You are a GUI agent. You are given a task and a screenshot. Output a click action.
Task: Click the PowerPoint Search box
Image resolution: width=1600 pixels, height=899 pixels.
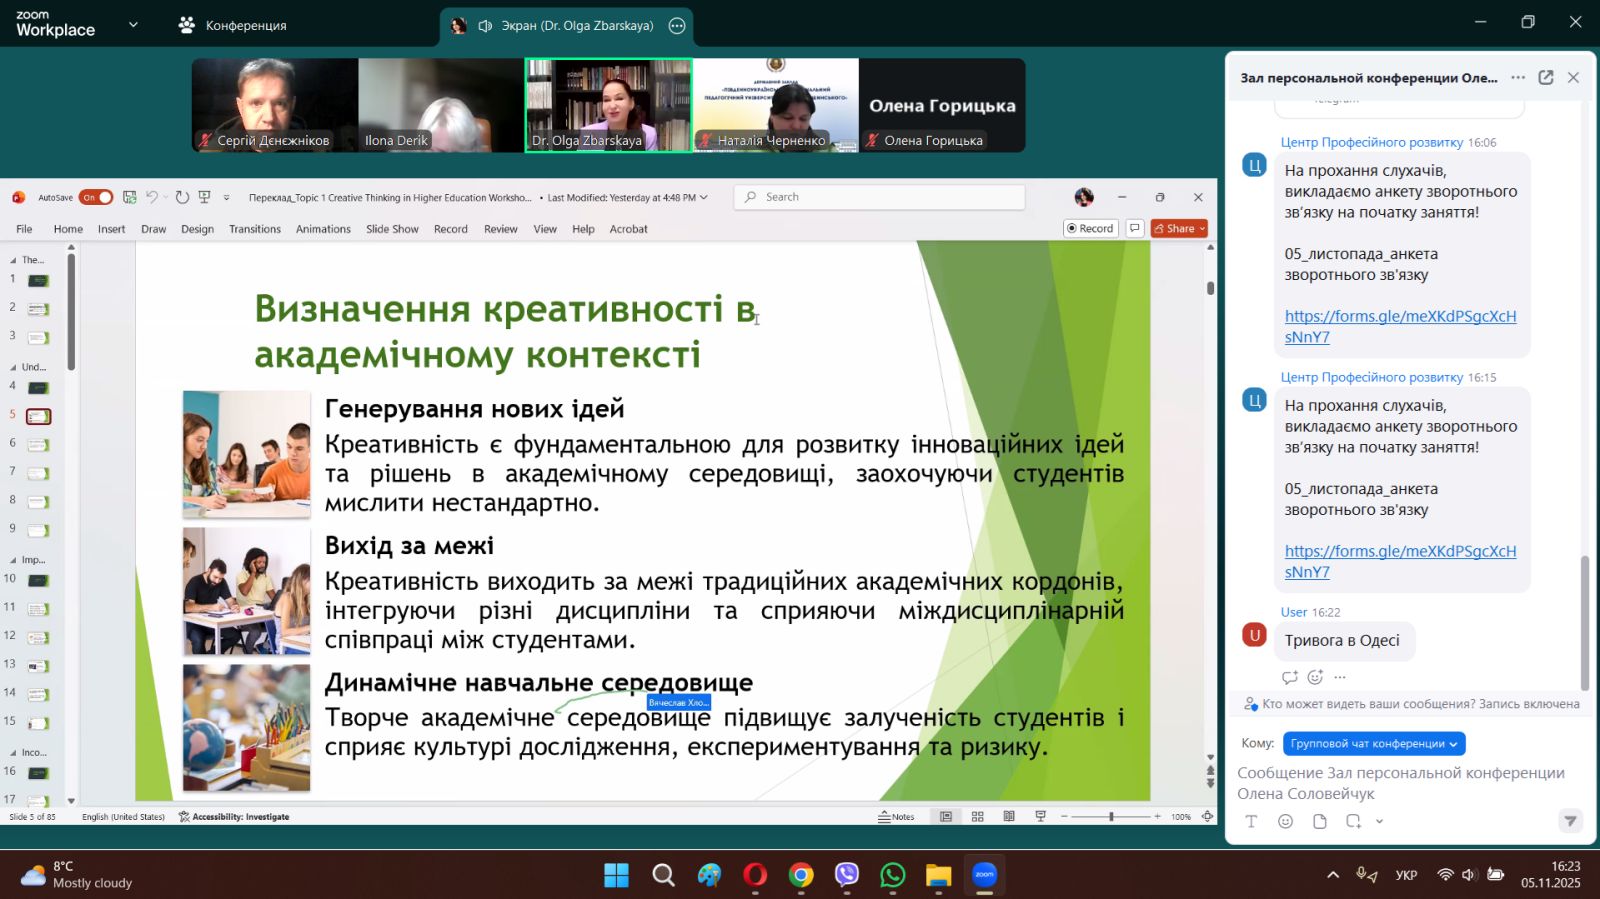point(880,198)
